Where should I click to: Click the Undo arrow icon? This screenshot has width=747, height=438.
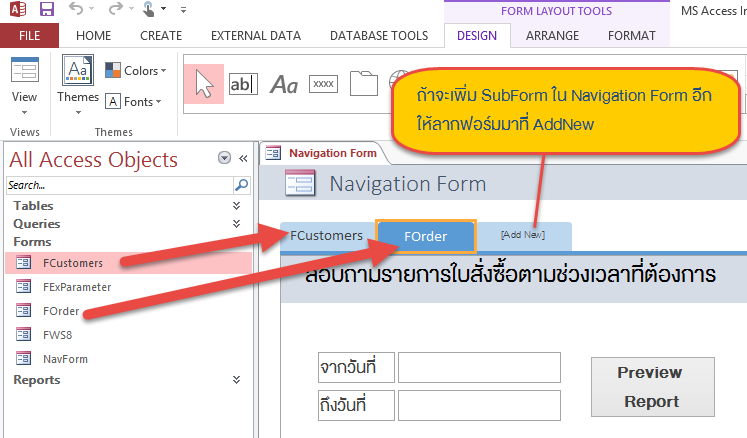point(76,9)
